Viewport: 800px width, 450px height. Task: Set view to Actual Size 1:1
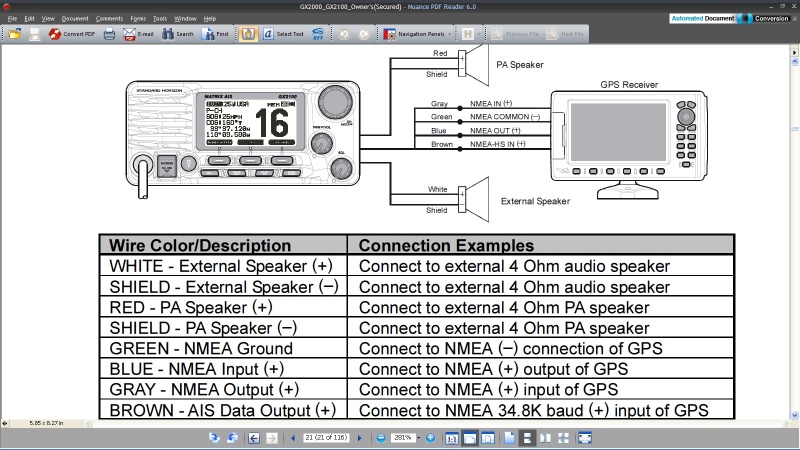click(452, 438)
